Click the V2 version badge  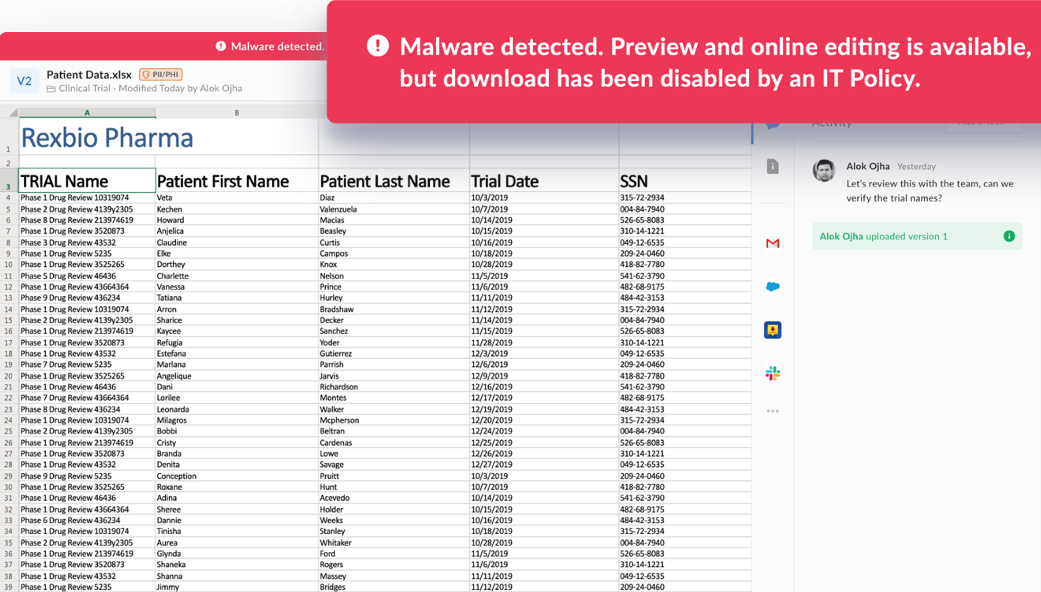(25, 81)
